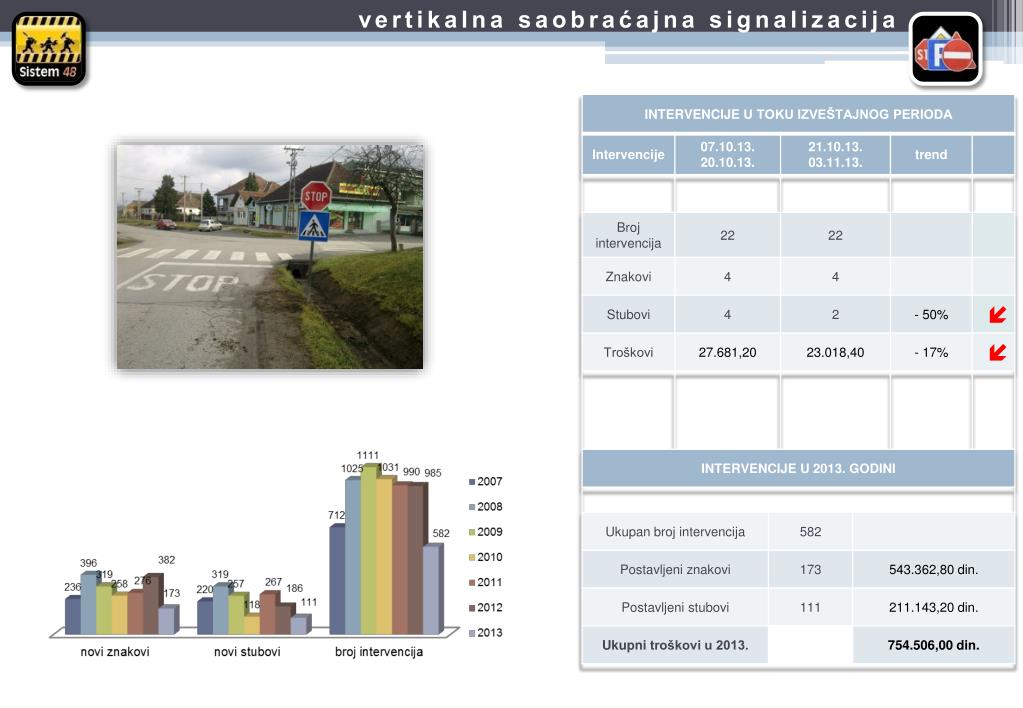Screen dimensions: 1023x708
Task: Click the traffic signs icon beside the title
Action: tap(945, 50)
